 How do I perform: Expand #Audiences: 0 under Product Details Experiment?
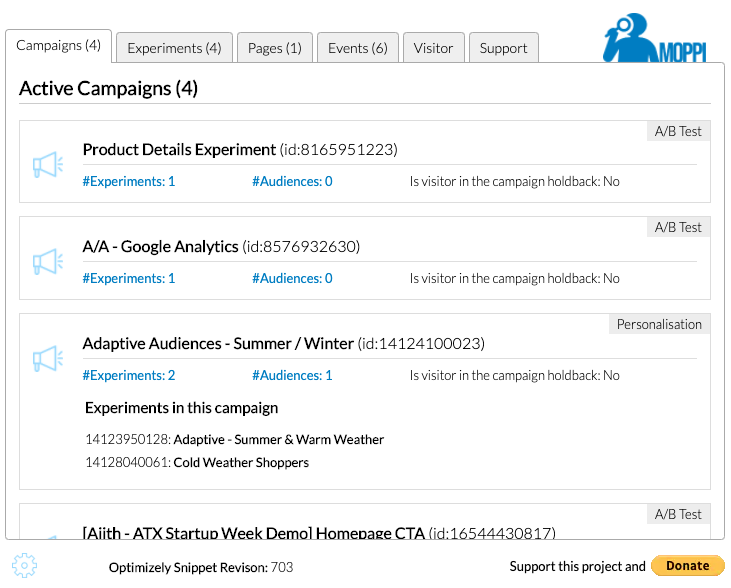tap(292, 181)
